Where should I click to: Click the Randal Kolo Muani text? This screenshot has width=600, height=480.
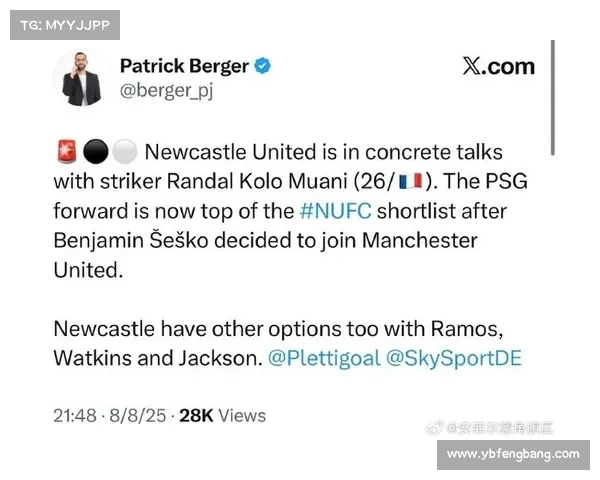pos(257,181)
